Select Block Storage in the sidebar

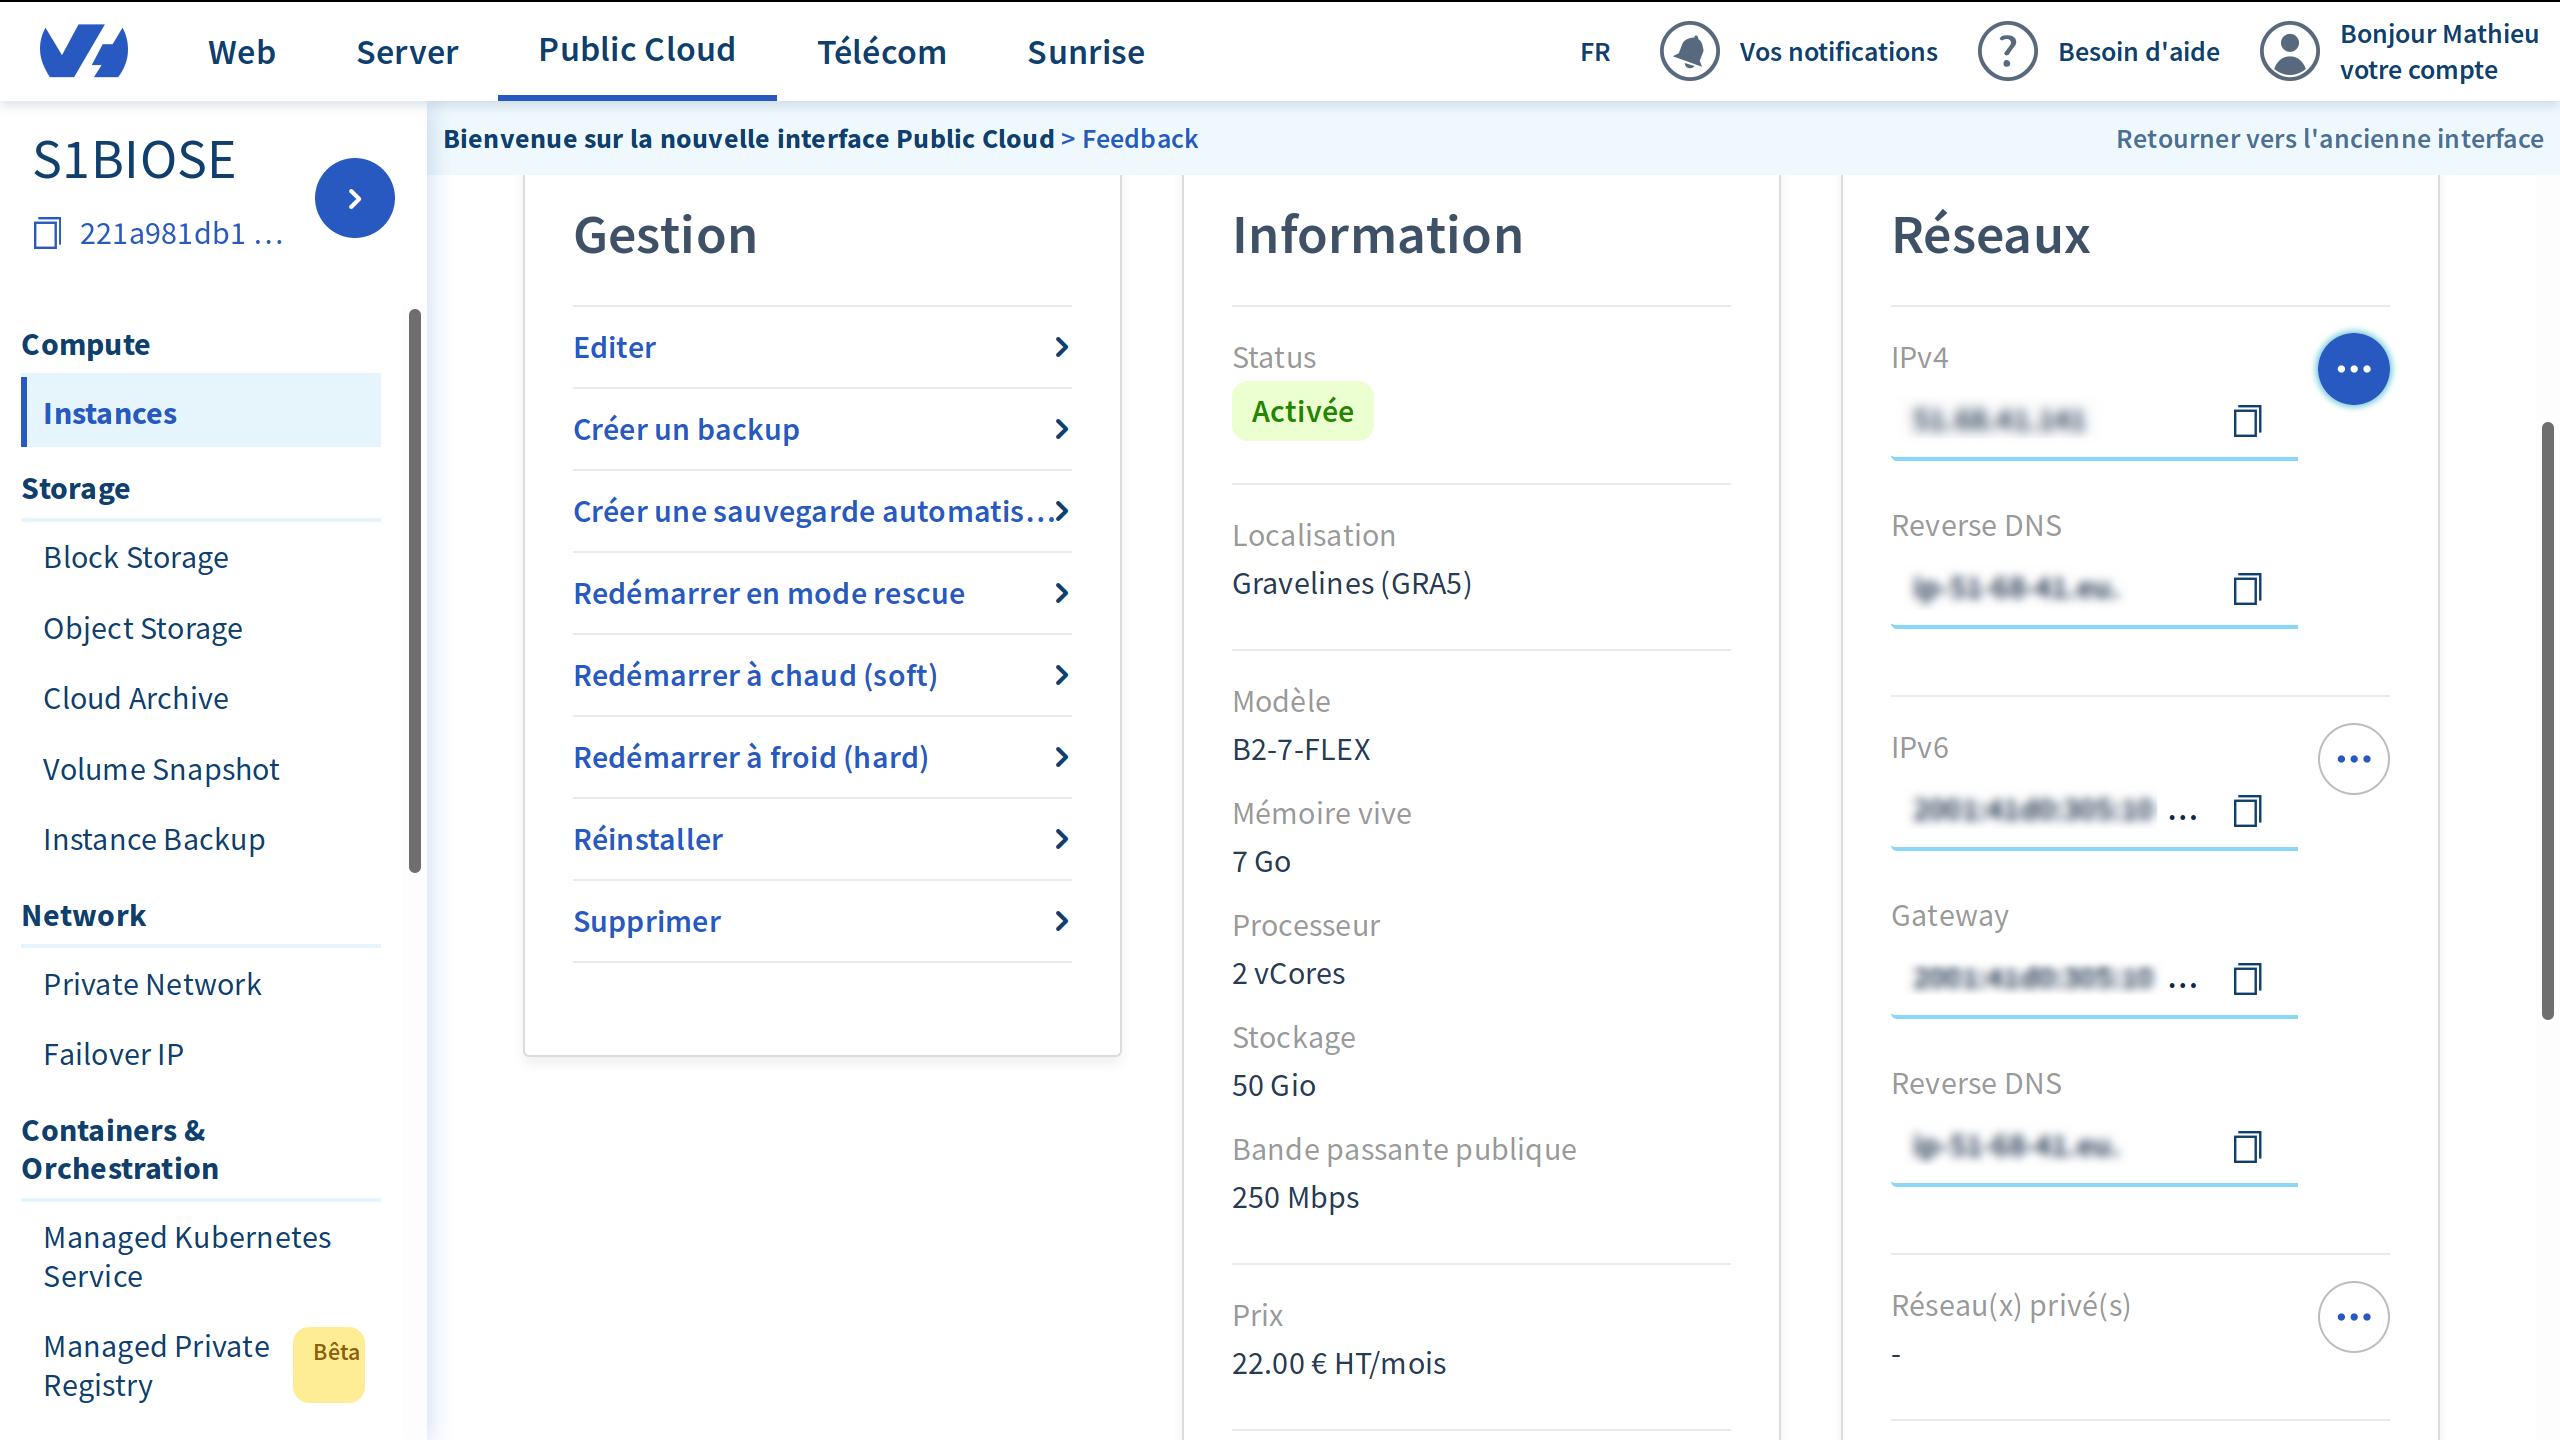tap(136, 557)
